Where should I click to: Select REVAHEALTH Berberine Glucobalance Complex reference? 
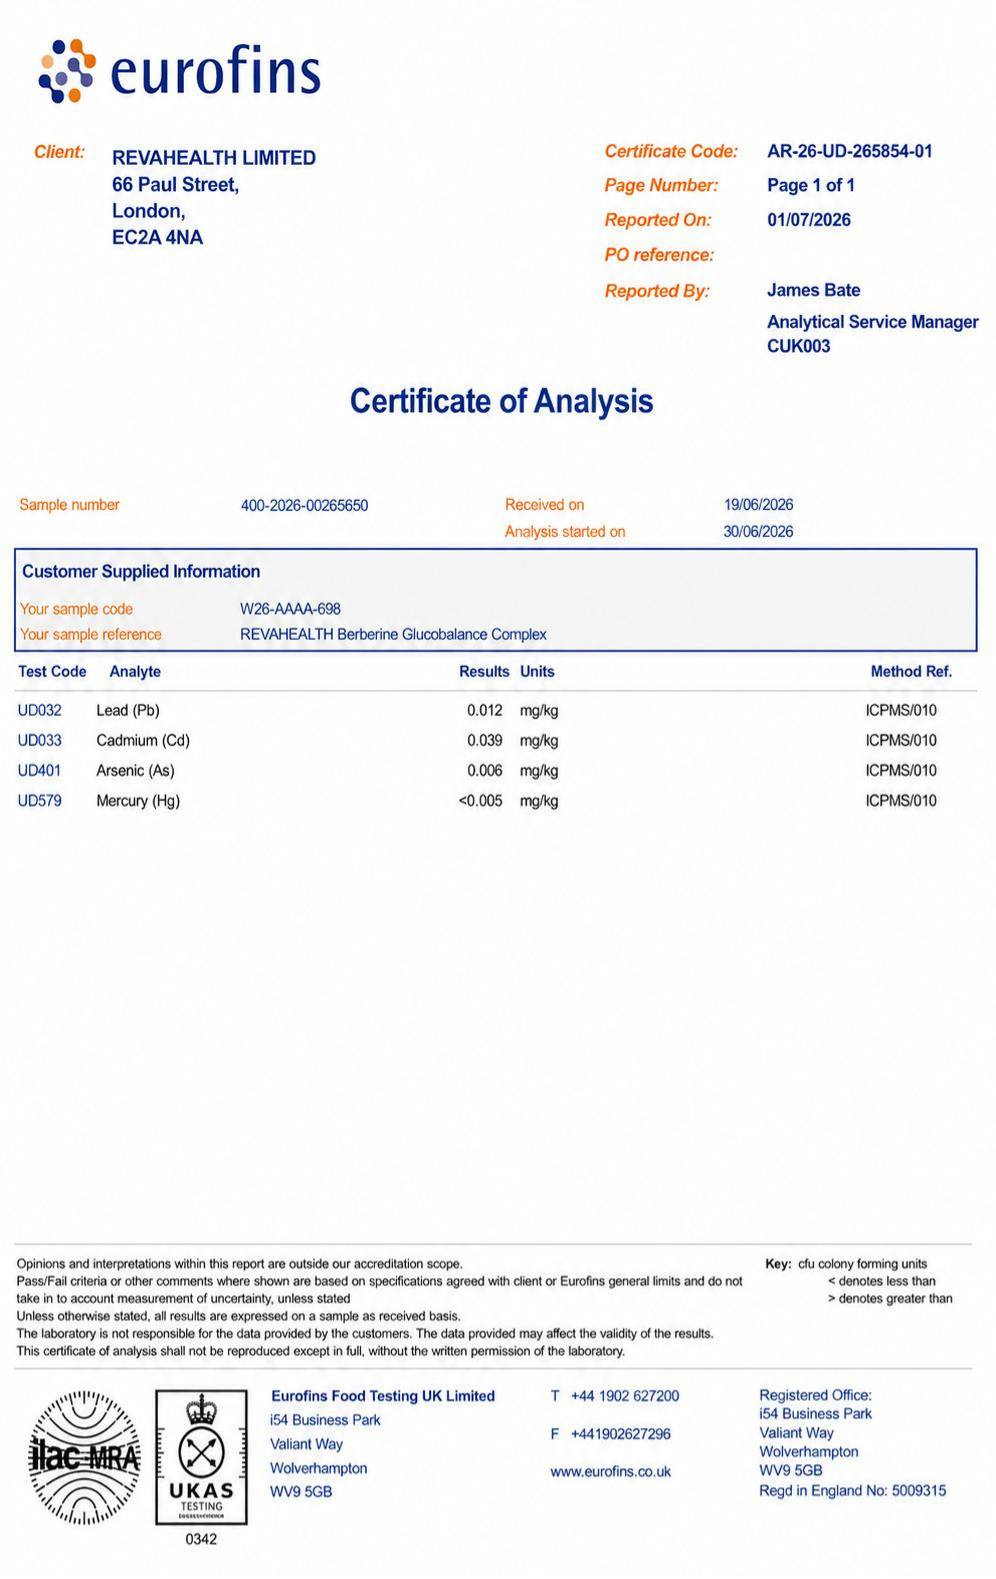click(x=393, y=635)
